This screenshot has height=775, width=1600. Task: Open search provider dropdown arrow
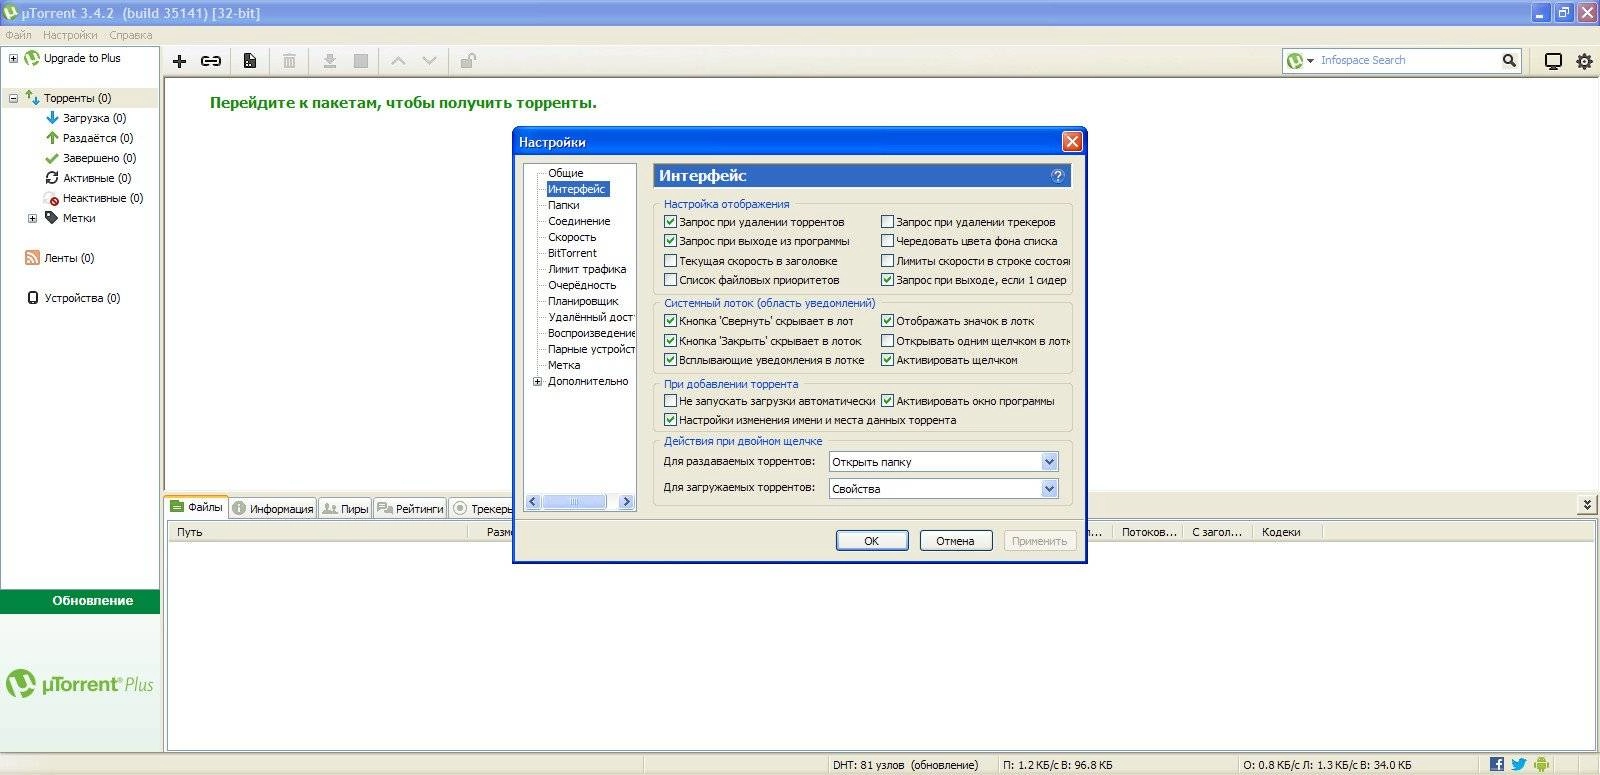coord(1310,61)
